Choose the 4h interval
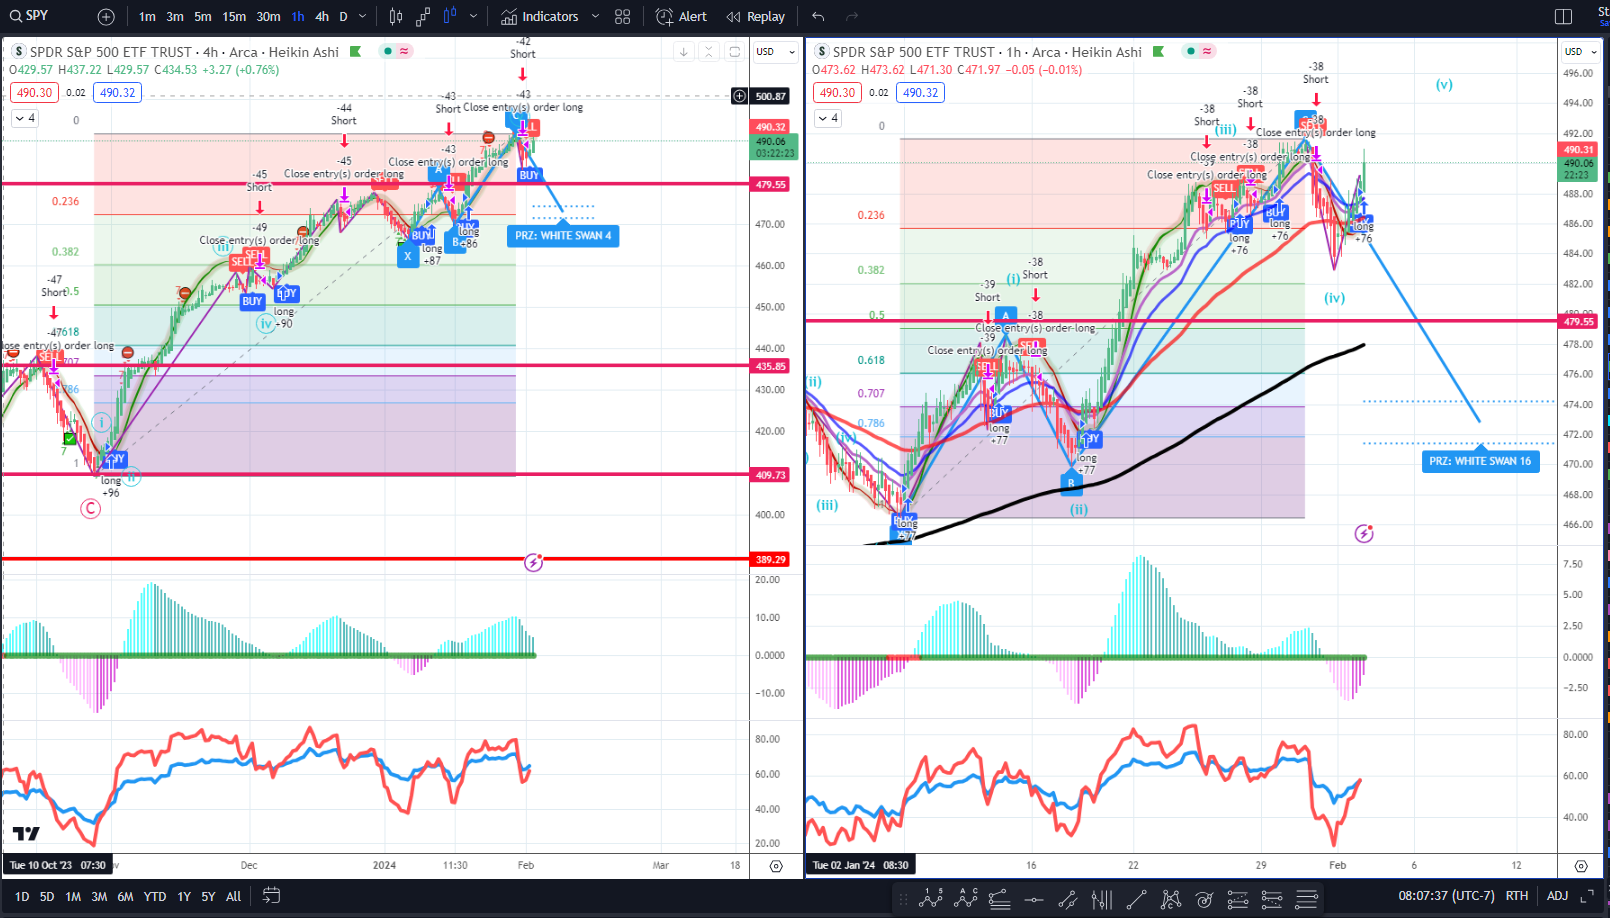The height and width of the screenshot is (918, 1610). pos(322,16)
